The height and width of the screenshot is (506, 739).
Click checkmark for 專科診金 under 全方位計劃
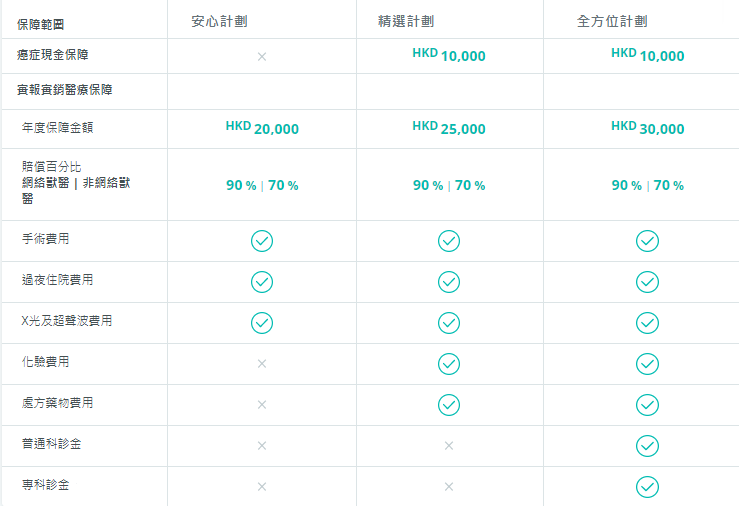(x=647, y=487)
